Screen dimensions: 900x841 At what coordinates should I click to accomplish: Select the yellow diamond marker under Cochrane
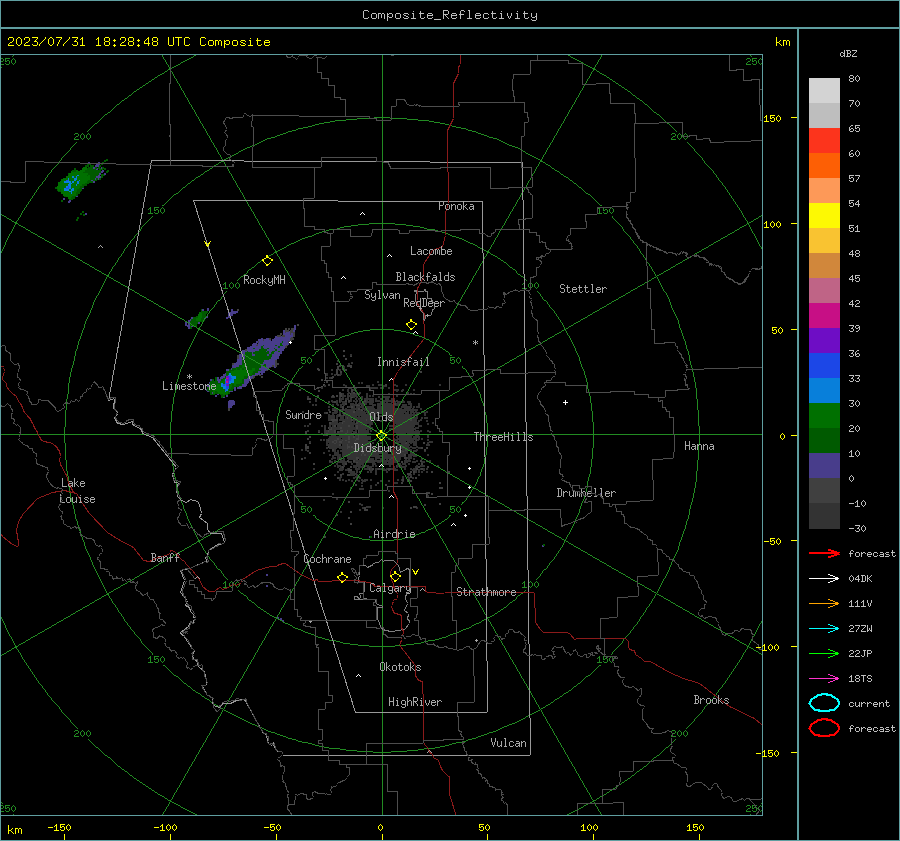[343, 577]
